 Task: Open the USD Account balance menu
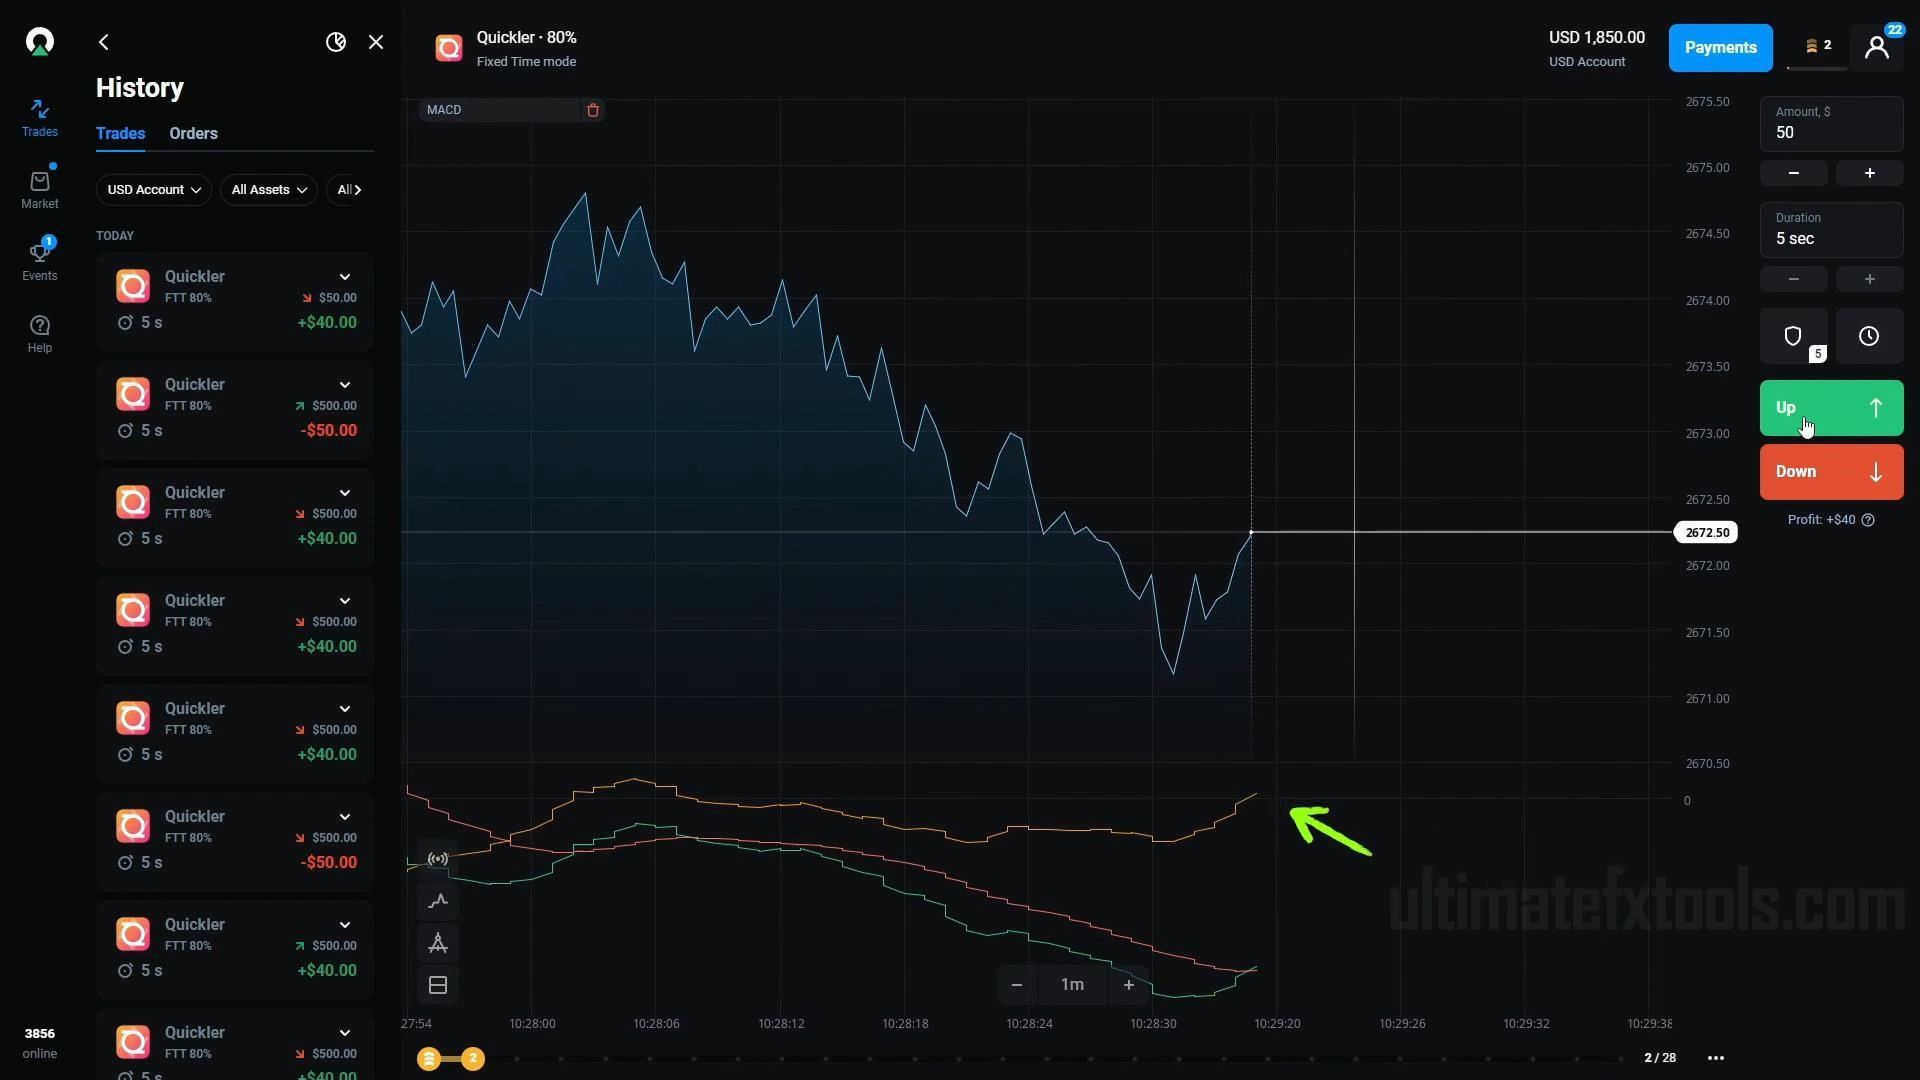click(1596, 48)
